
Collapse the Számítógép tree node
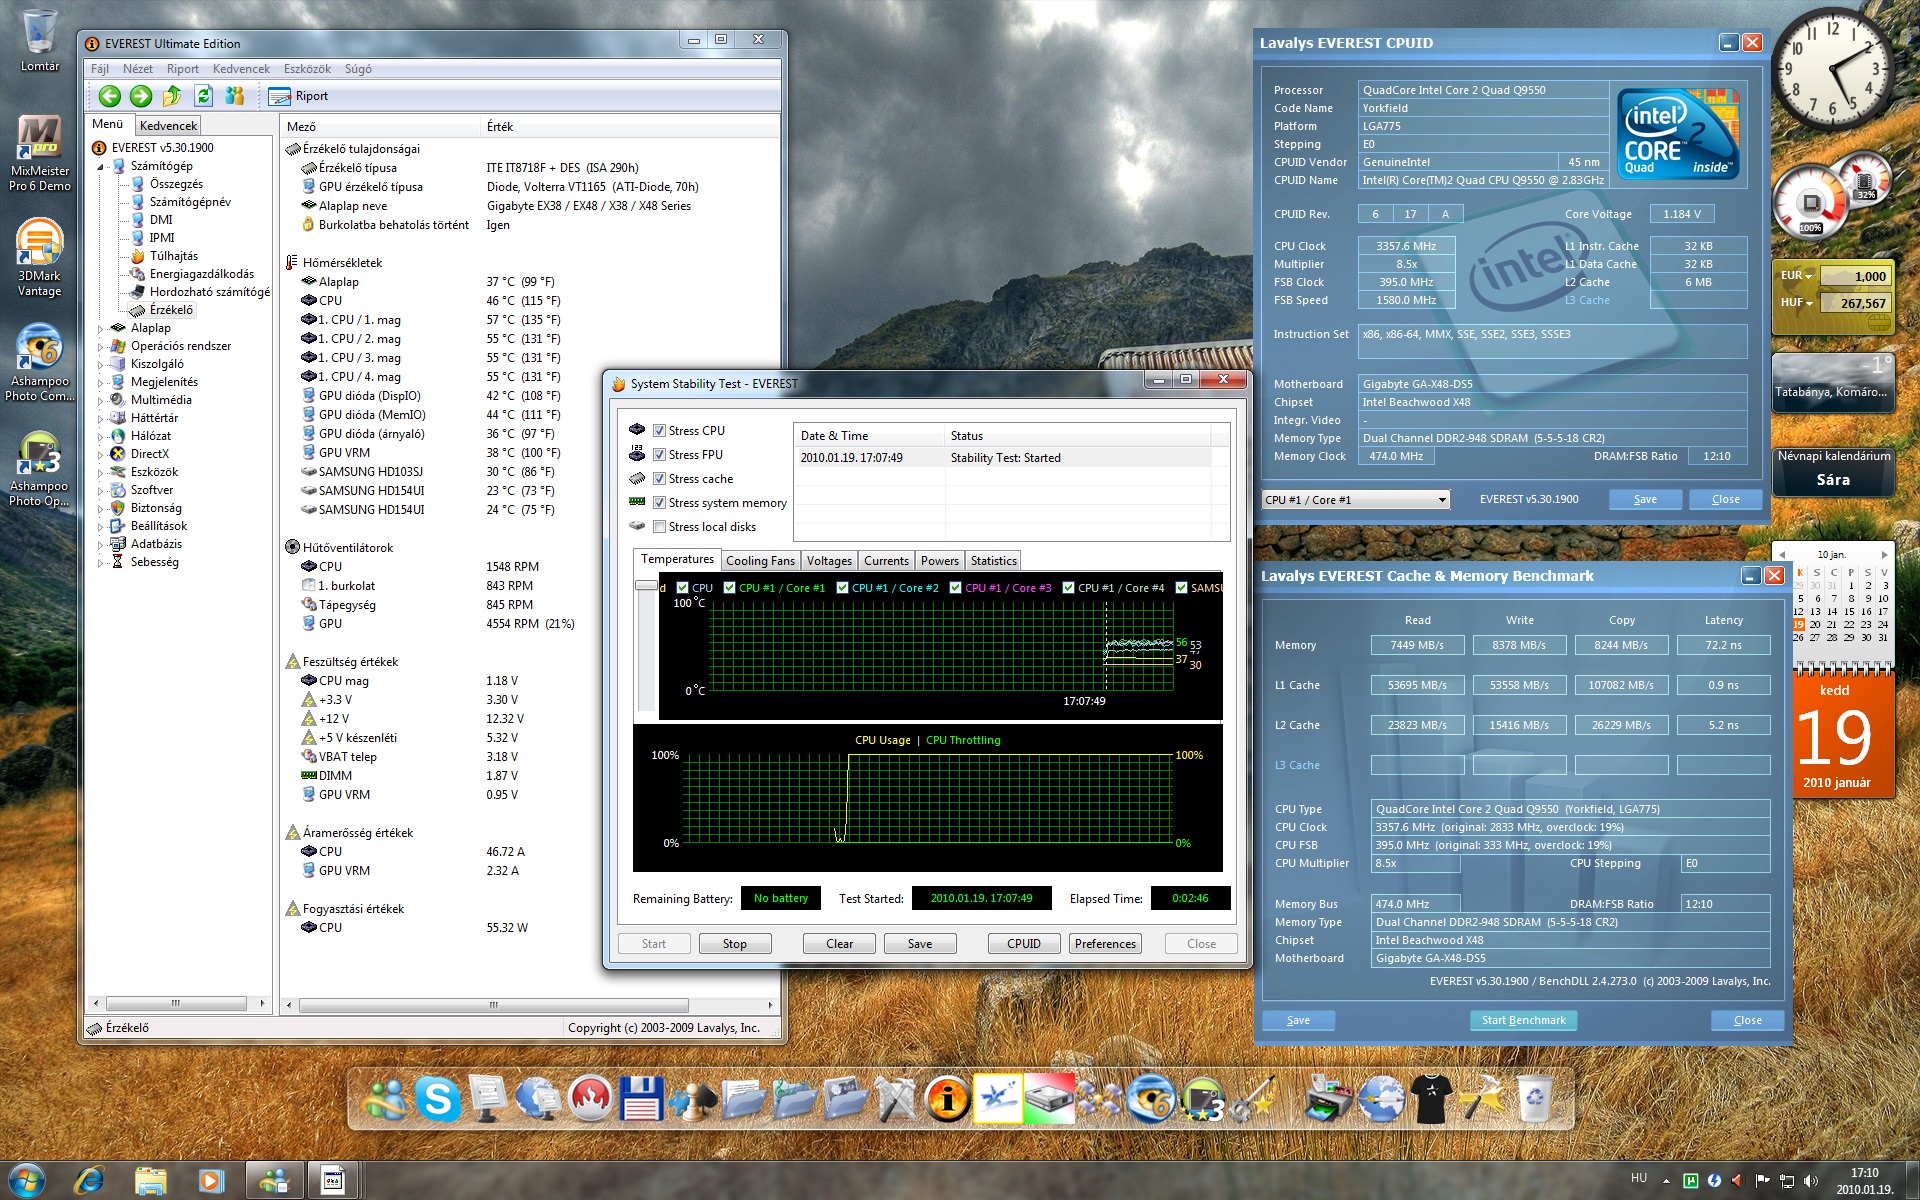click(x=100, y=167)
